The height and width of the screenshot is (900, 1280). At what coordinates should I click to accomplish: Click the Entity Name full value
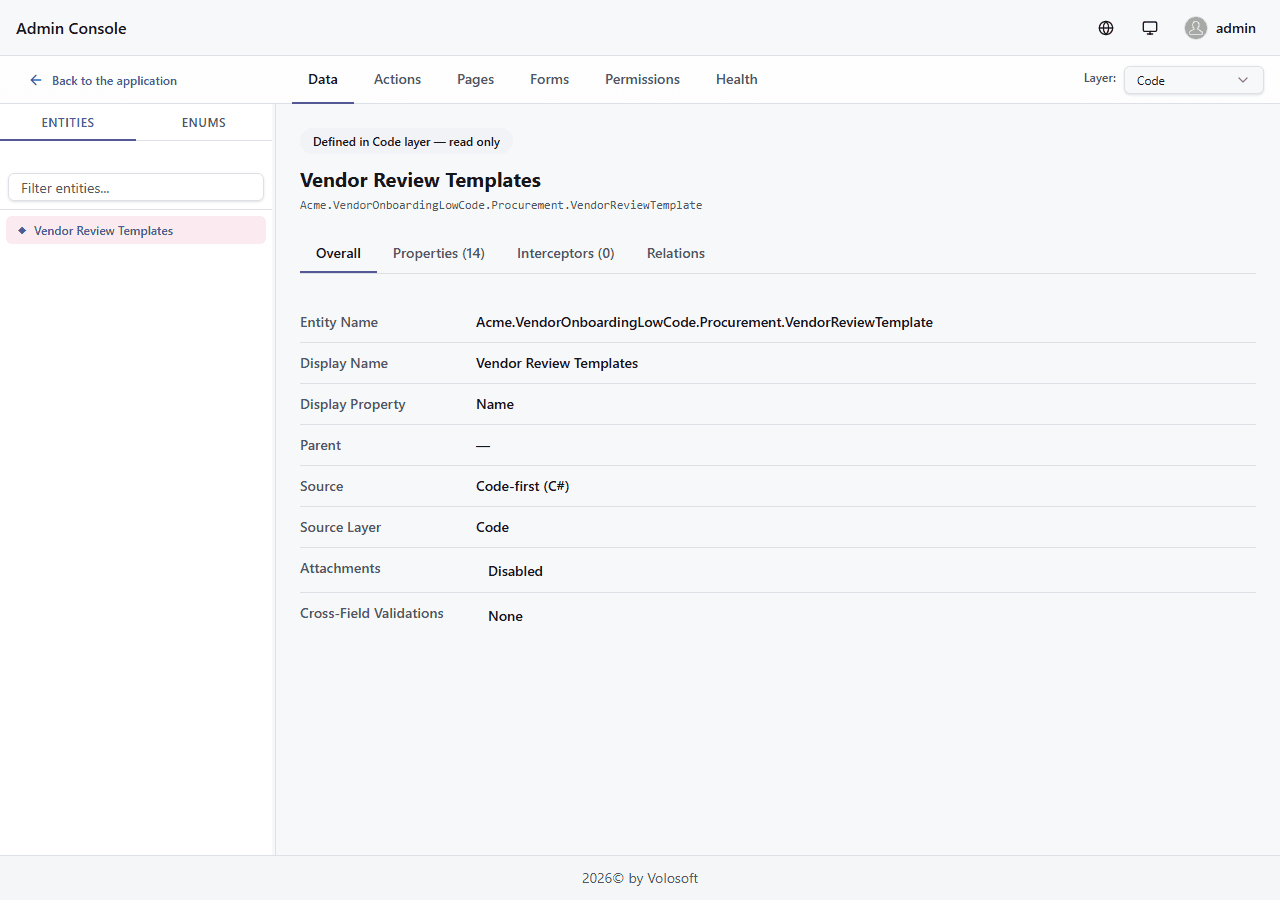click(x=704, y=322)
